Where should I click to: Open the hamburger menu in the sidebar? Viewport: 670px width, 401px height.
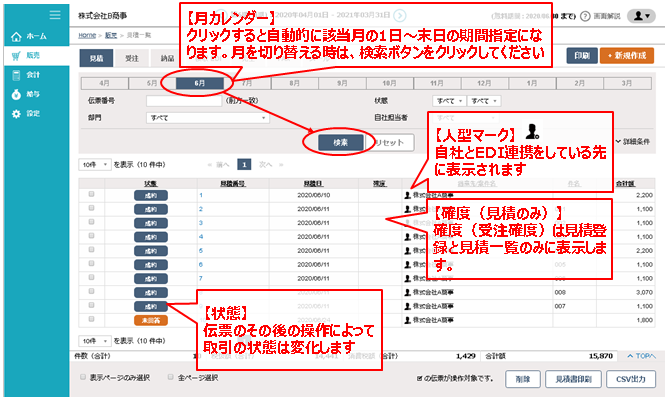tap(55, 15)
